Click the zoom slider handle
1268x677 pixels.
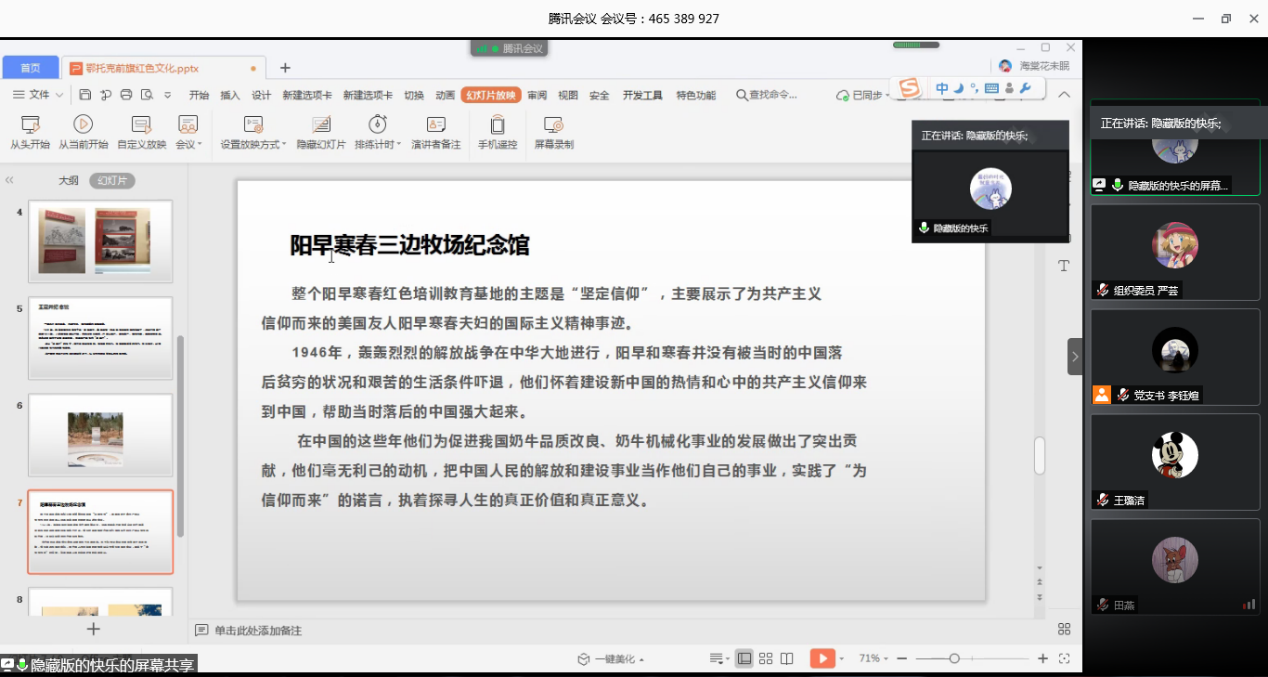pyautogui.click(x=955, y=658)
